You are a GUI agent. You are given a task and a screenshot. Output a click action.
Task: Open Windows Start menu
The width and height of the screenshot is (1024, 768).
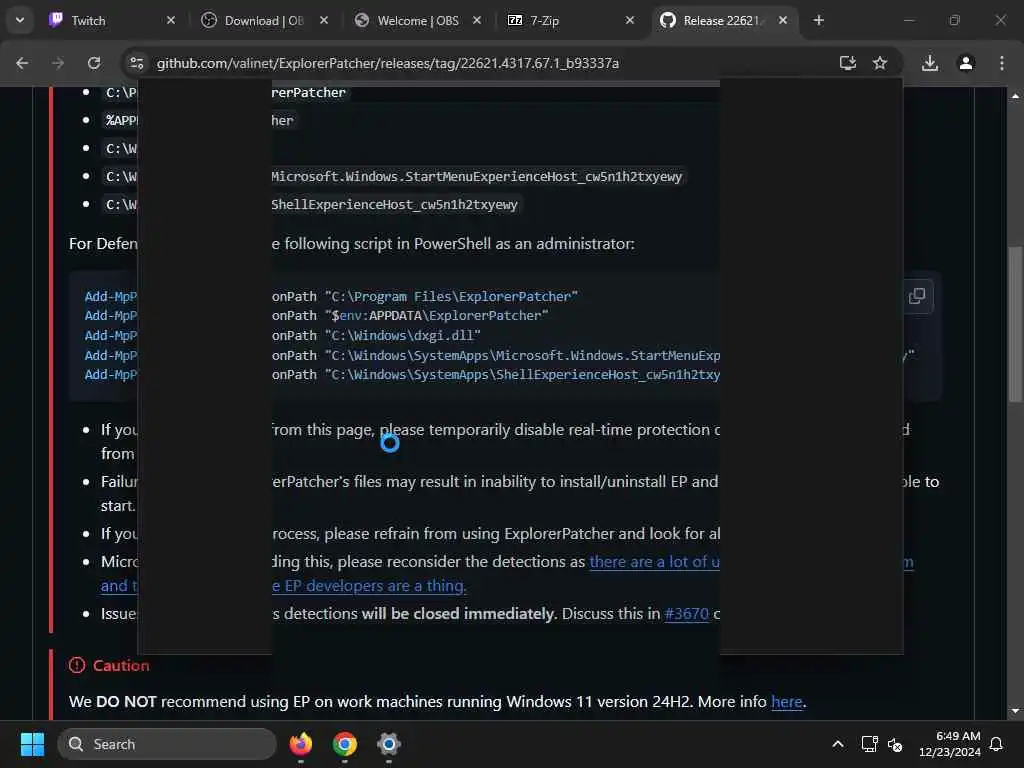coord(32,744)
